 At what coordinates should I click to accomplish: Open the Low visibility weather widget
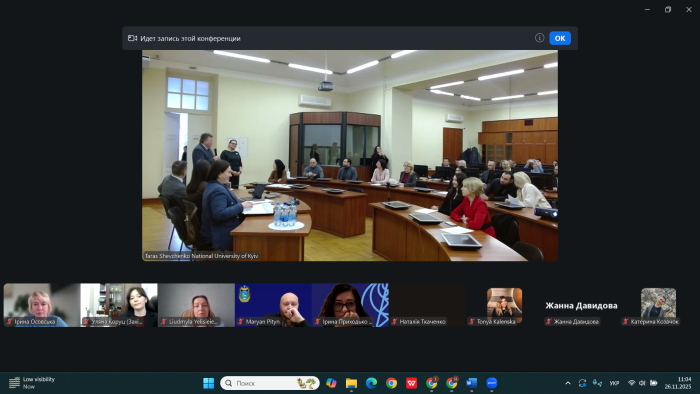pyautogui.click(x=32, y=383)
